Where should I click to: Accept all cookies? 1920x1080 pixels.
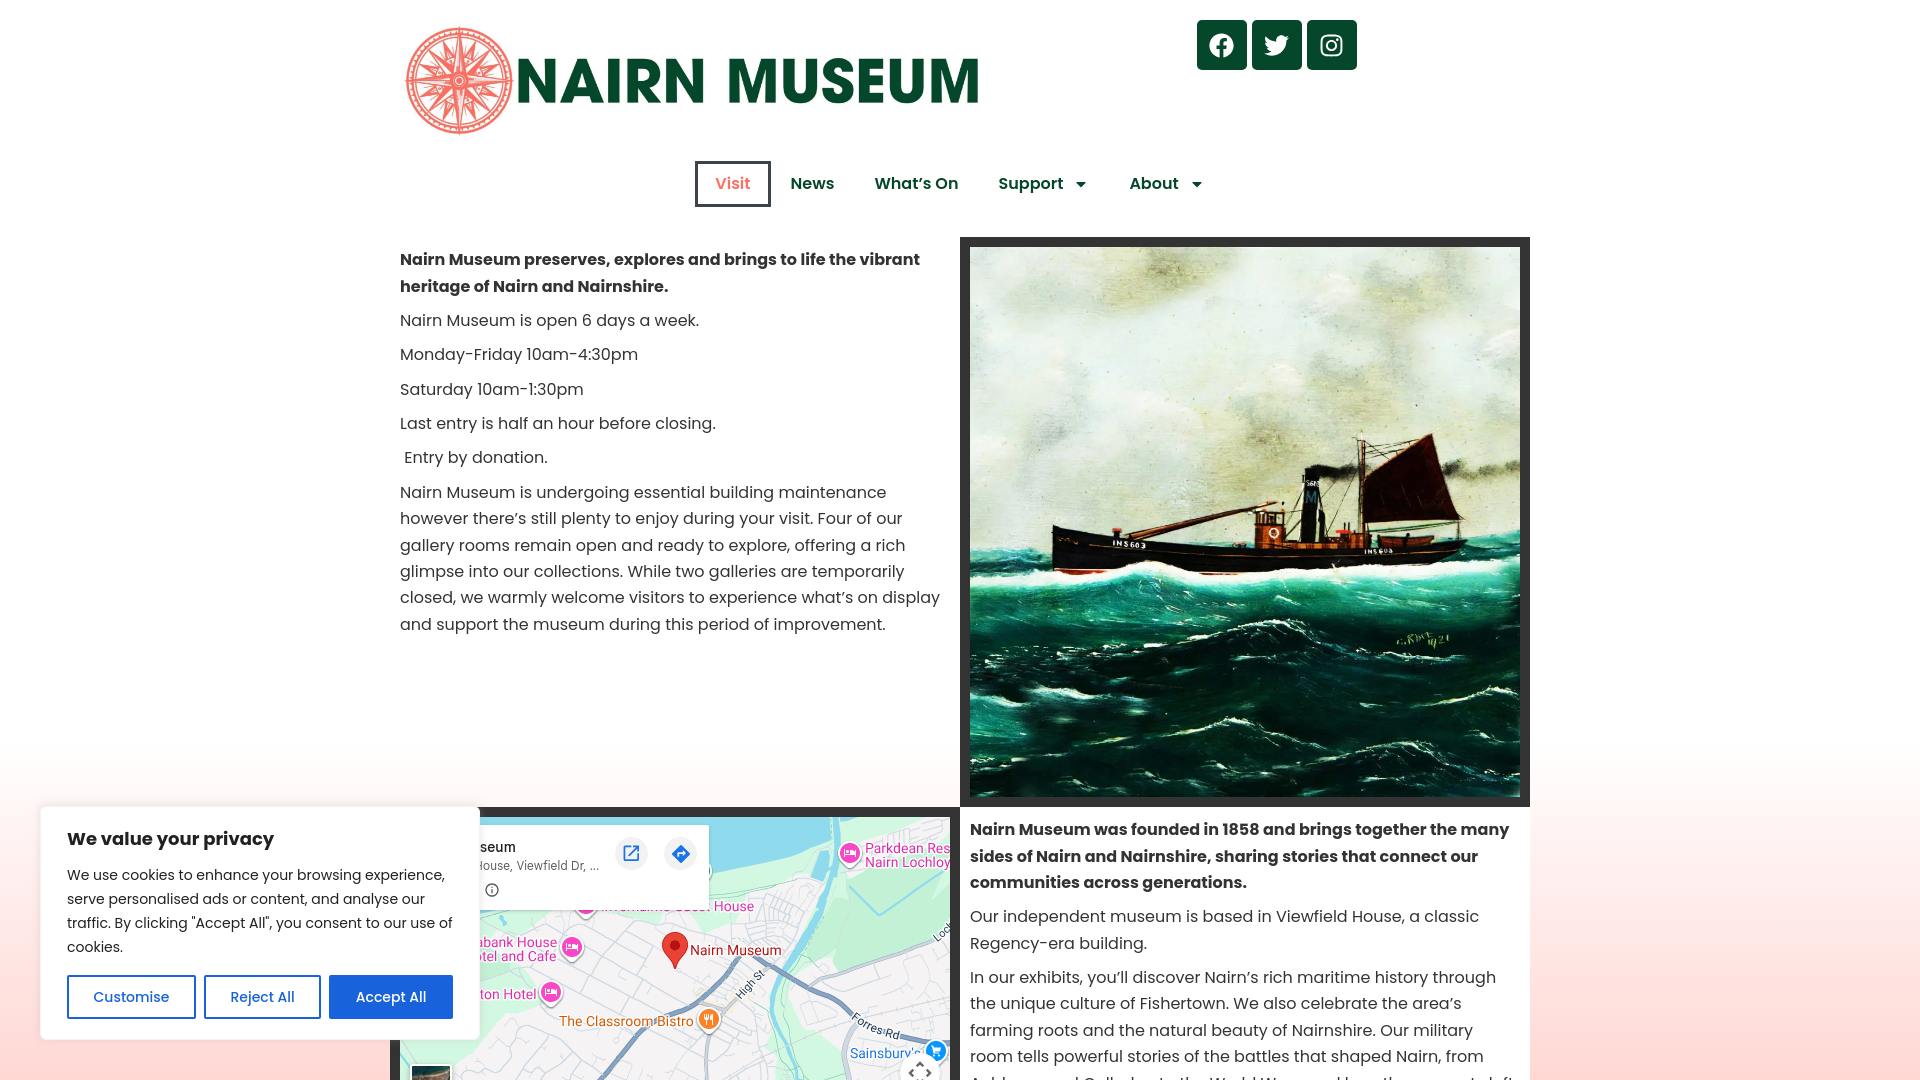tap(391, 997)
